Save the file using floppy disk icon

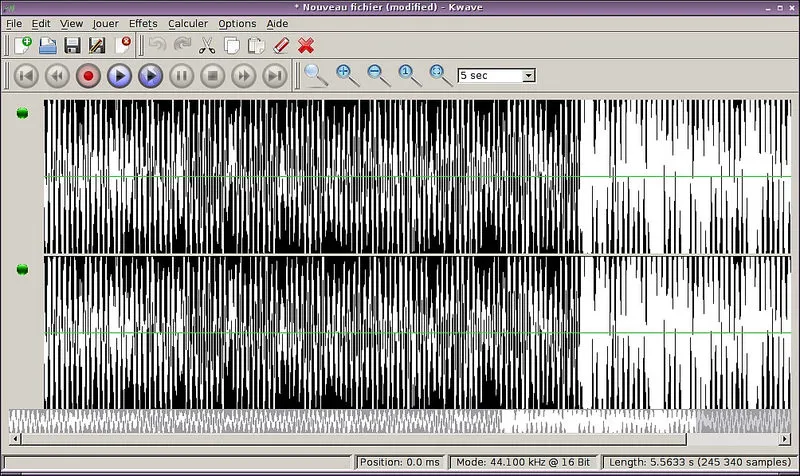tap(72, 45)
